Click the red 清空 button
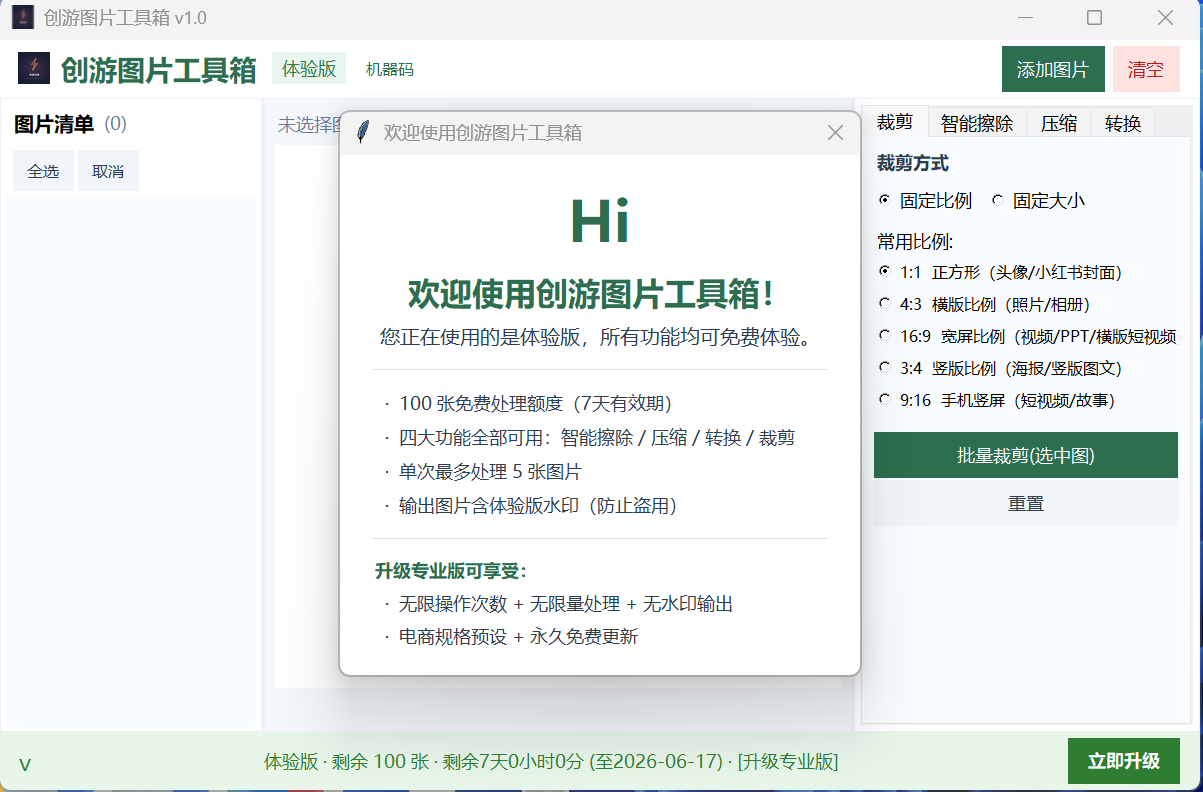Viewport: 1203px width, 792px height. [x=1146, y=69]
